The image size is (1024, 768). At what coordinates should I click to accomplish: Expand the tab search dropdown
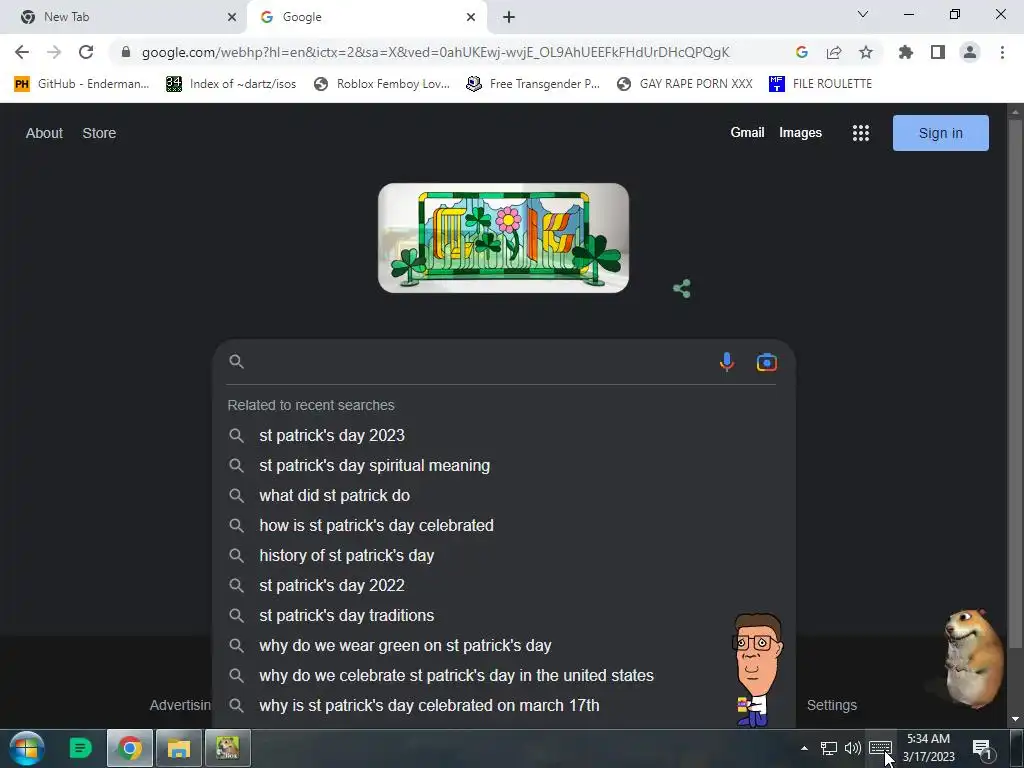pos(863,14)
